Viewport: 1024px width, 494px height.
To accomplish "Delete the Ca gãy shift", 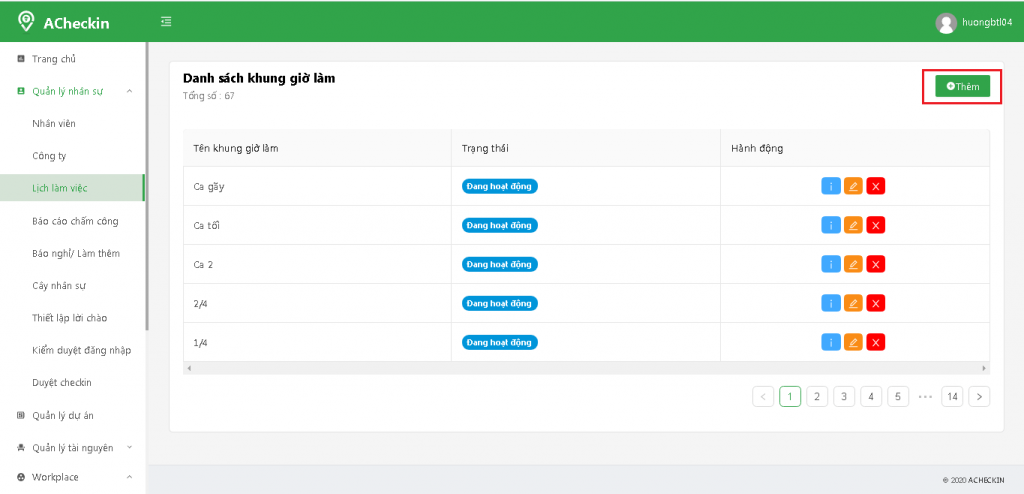I will tap(876, 186).
